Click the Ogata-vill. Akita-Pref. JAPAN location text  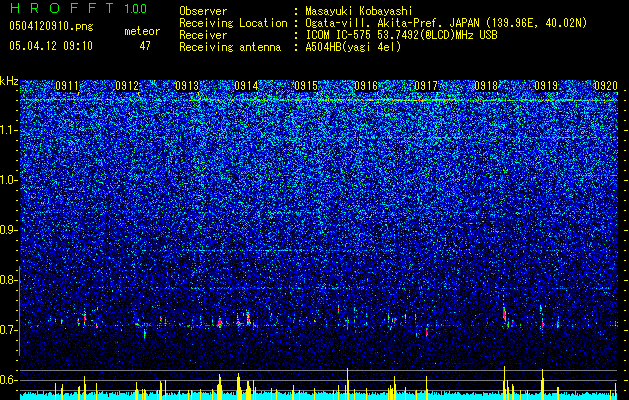tap(446, 23)
